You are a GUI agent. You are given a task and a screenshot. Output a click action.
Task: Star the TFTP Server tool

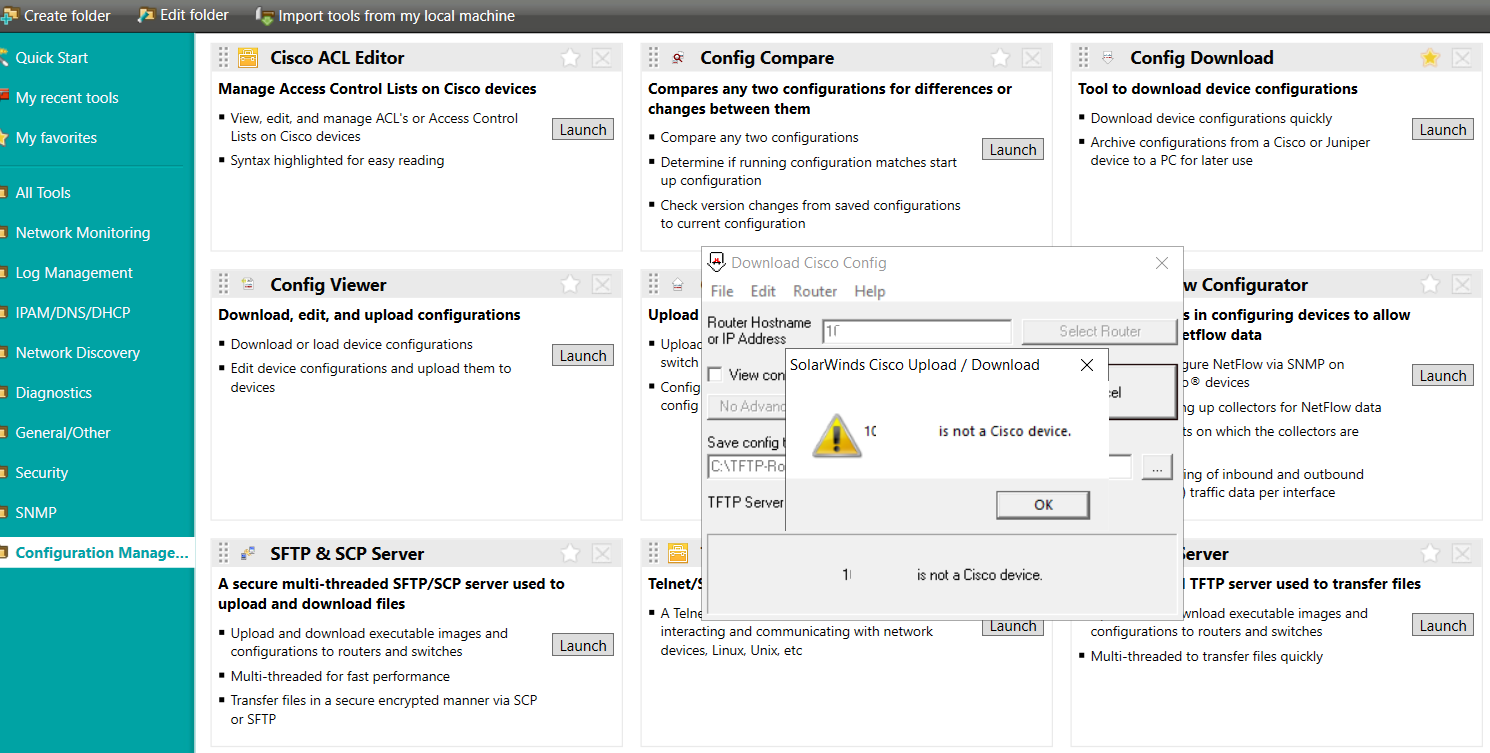click(1430, 554)
